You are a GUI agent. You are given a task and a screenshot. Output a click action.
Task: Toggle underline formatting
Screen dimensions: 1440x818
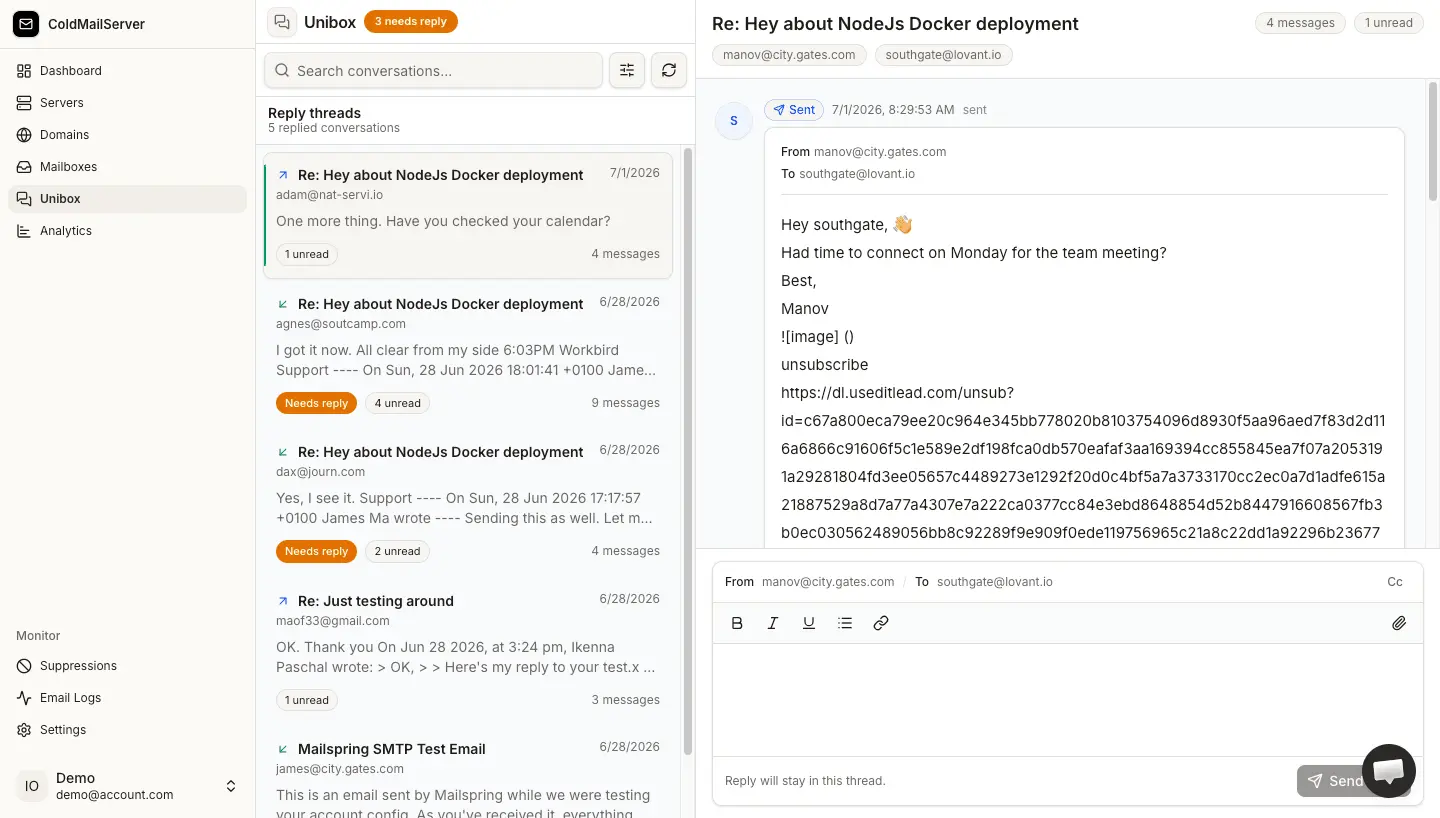(809, 623)
